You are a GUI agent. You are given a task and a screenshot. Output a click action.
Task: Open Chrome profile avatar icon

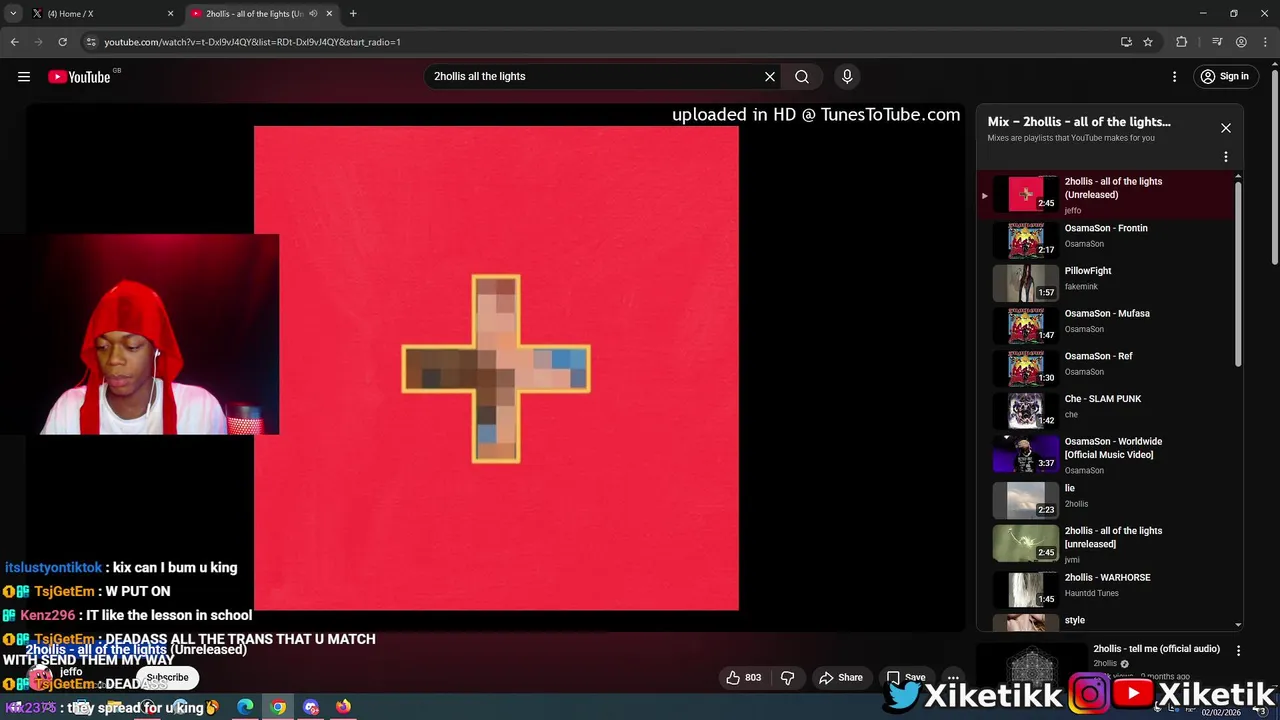coord(1241,42)
